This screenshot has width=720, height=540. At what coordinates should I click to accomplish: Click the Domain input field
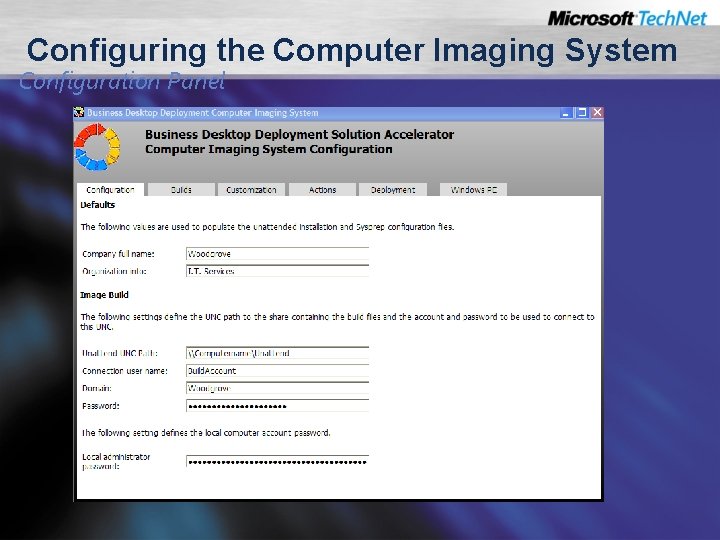point(277,388)
